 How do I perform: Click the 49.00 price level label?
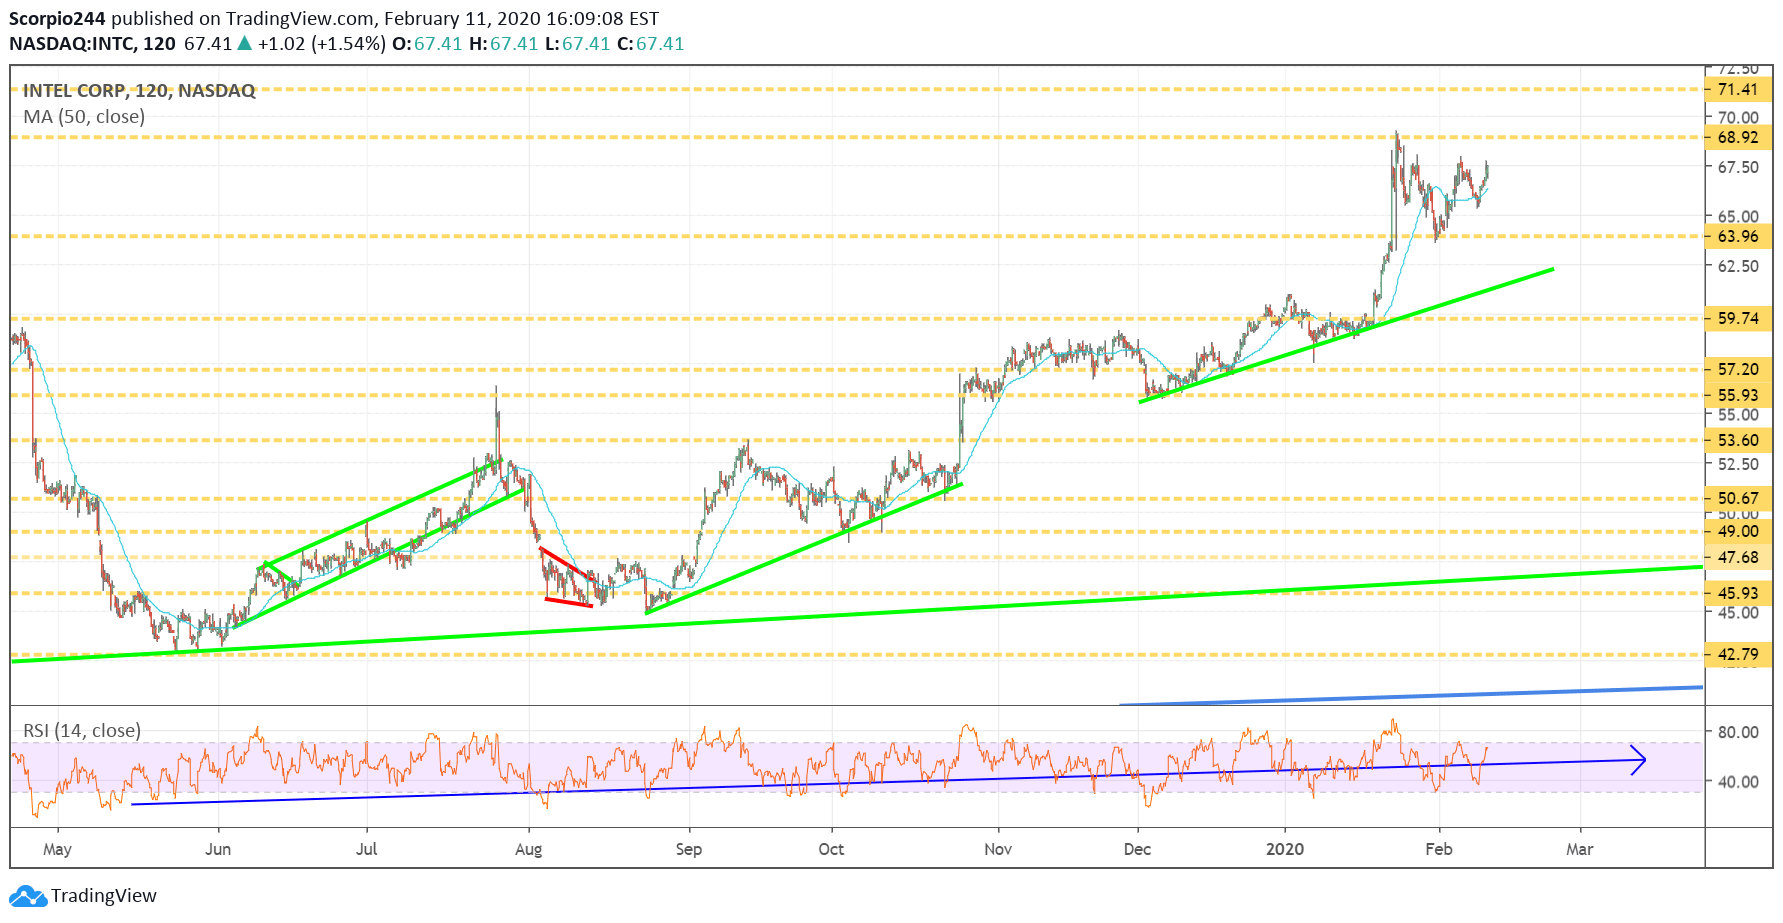(1738, 531)
